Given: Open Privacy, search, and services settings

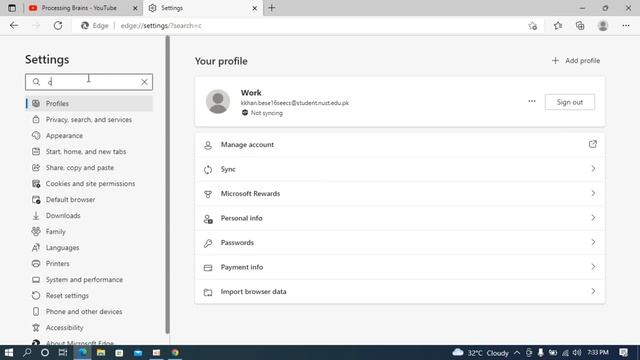Looking at the screenshot, I should (x=89, y=120).
